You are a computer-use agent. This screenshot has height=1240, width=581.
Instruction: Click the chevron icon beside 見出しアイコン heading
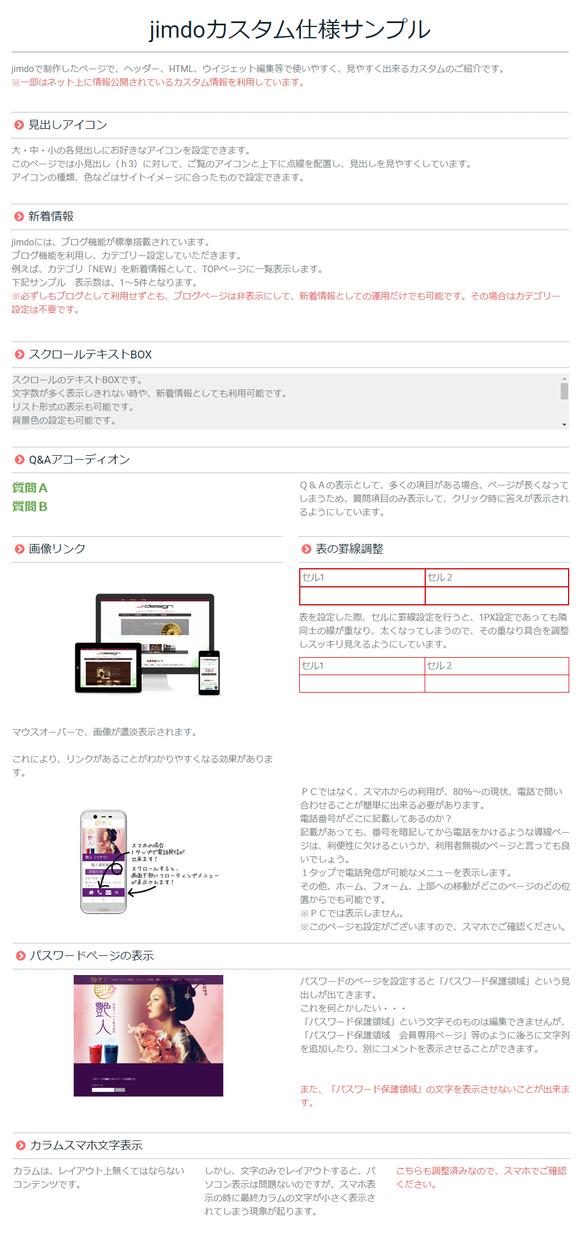[19, 125]
